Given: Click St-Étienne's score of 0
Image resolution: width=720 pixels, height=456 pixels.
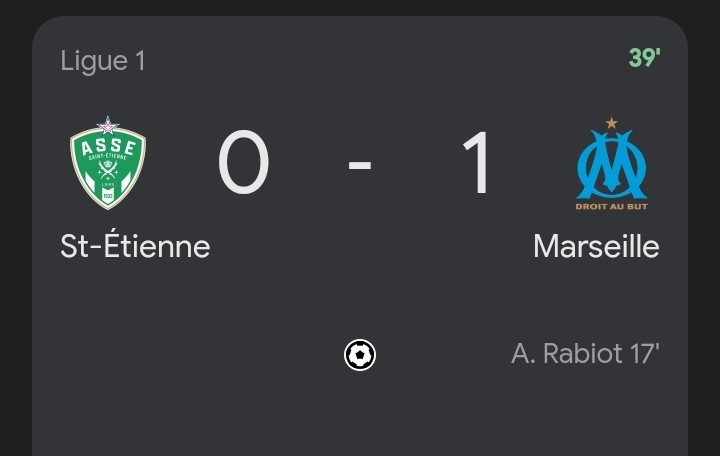Looking at the screenshot, I should [243, 162].
